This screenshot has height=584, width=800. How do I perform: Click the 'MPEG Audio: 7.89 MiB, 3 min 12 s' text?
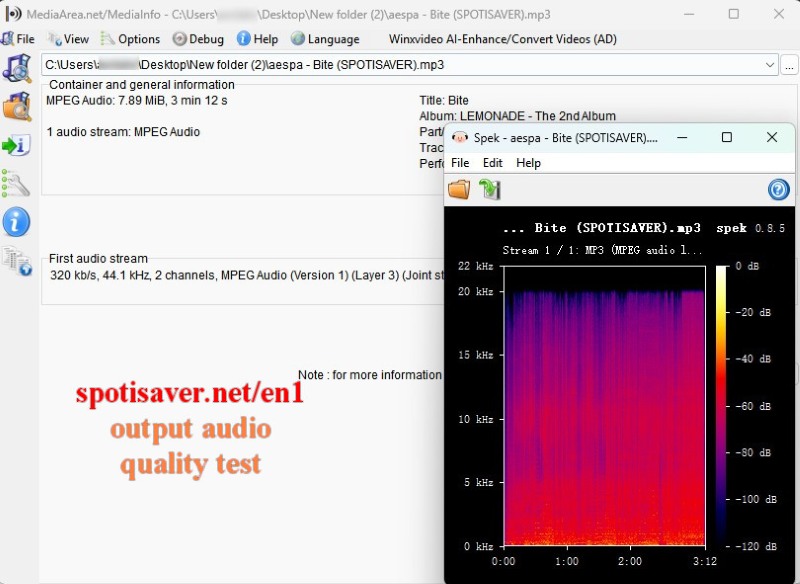(137, 100)
